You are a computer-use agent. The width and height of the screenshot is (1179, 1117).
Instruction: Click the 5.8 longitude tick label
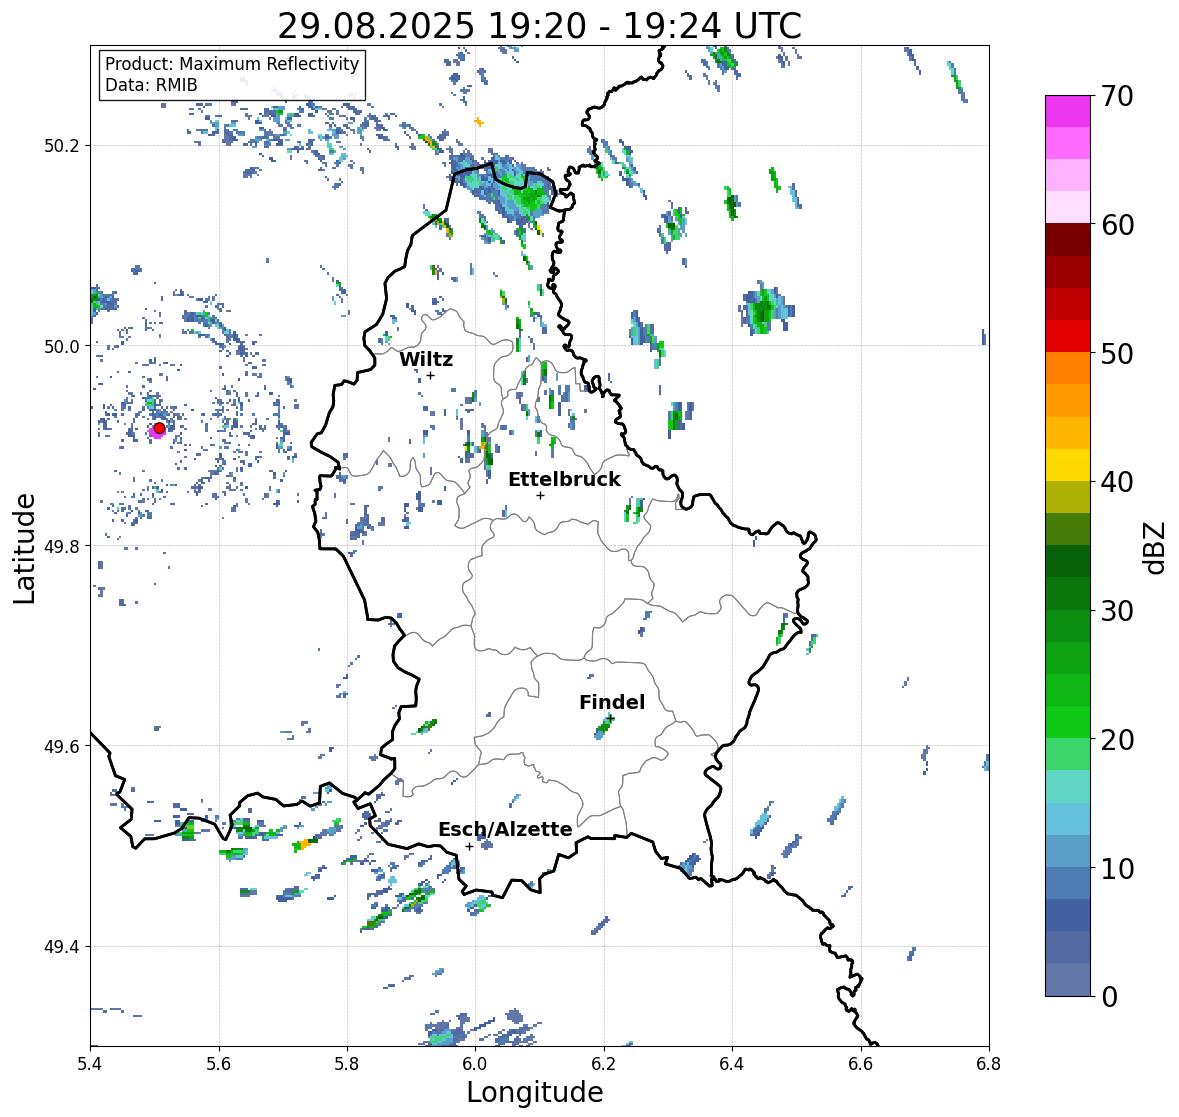point(347,1064)
